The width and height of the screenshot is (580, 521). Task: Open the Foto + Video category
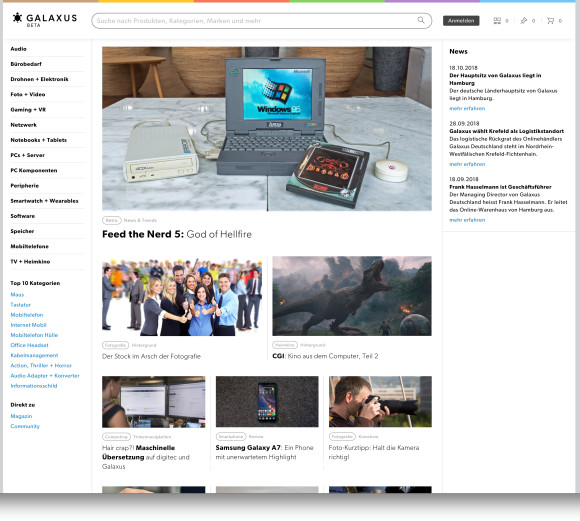pos(28,94)
